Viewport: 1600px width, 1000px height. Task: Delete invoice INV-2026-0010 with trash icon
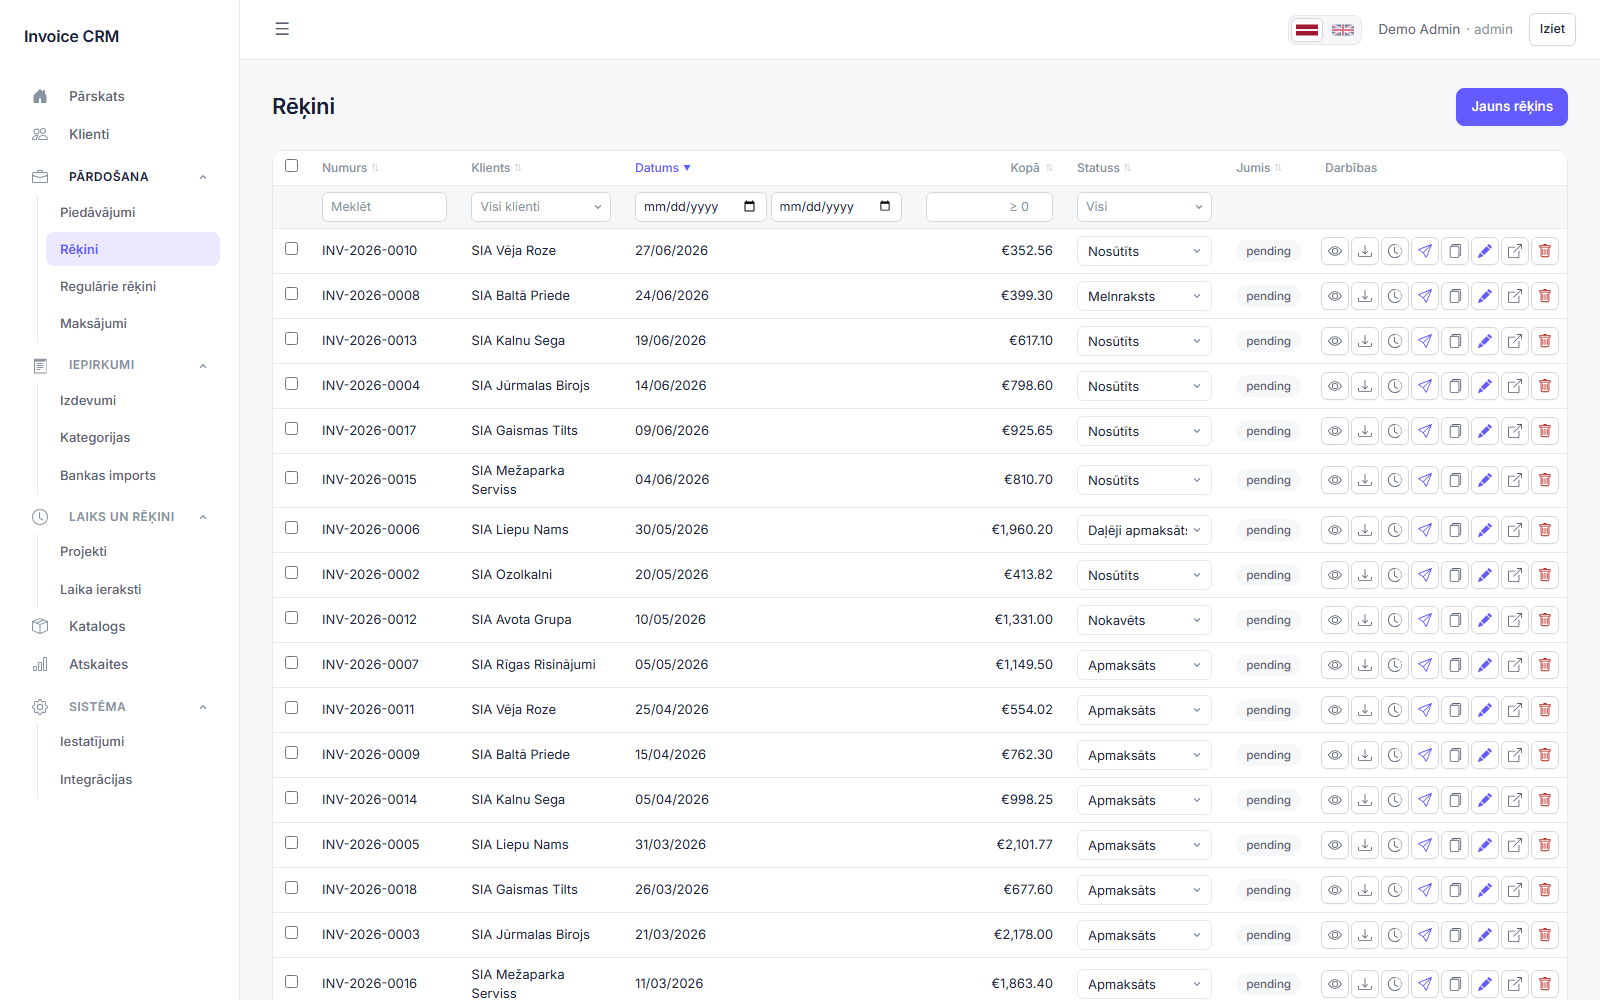[x=1545, y=251]
